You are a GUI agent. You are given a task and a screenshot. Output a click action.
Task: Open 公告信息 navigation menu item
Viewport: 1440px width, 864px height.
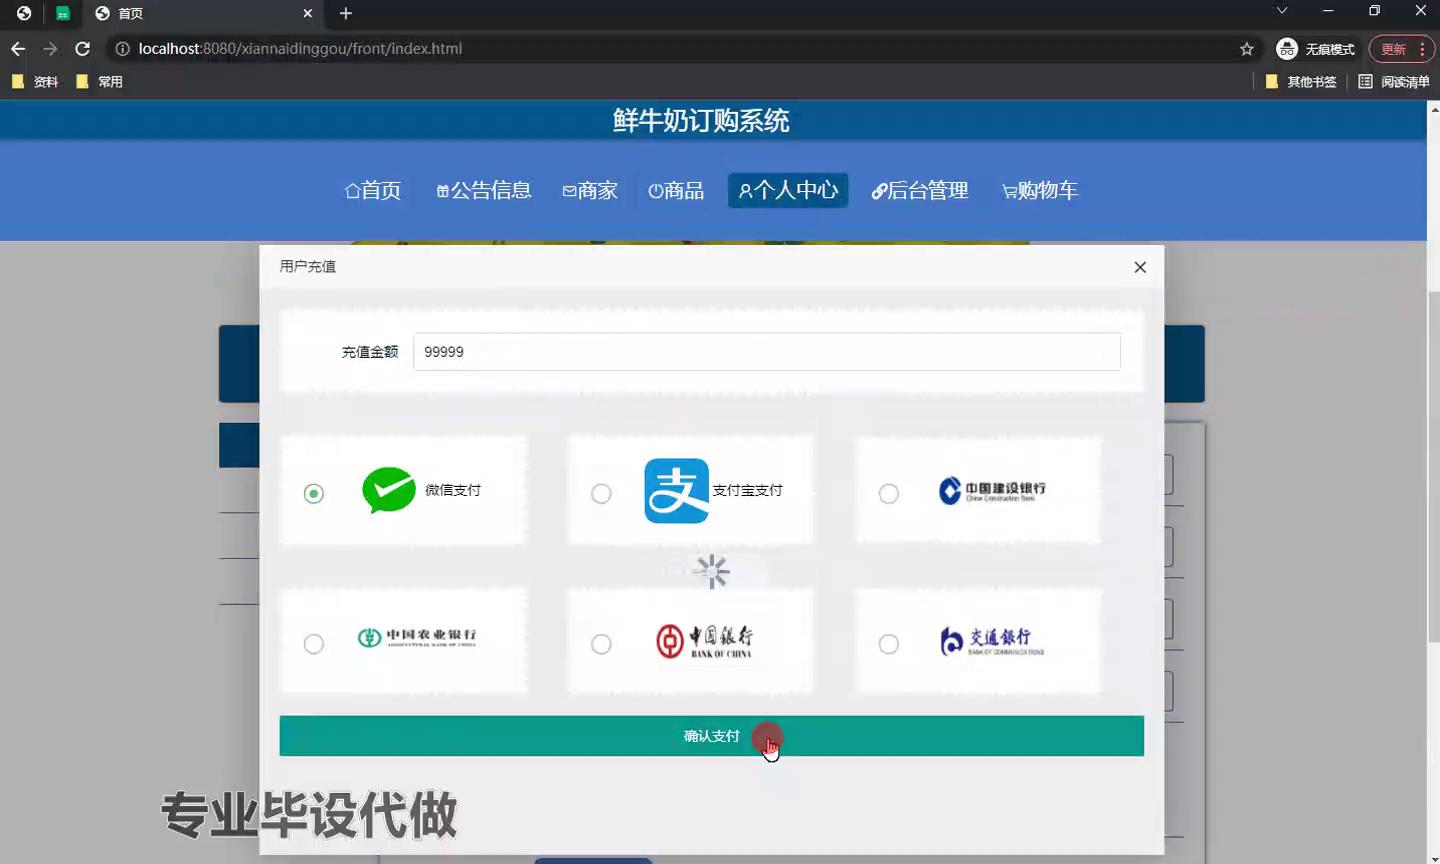[484, 190]
